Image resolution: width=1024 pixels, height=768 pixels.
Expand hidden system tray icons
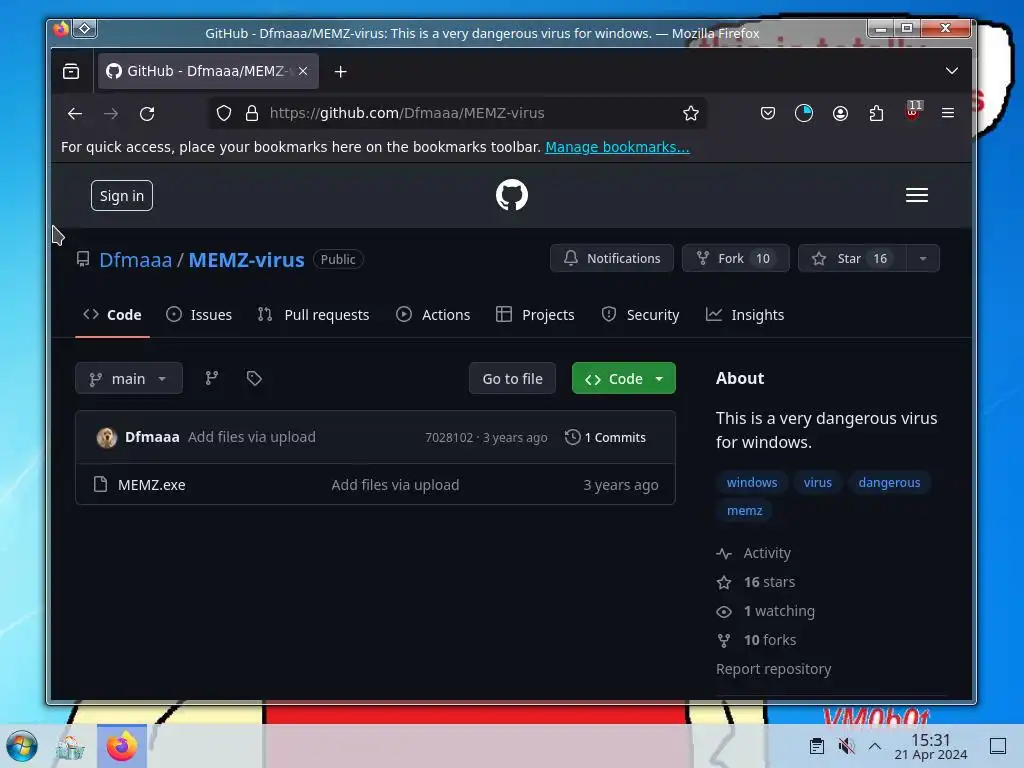(x=874, y=746)
